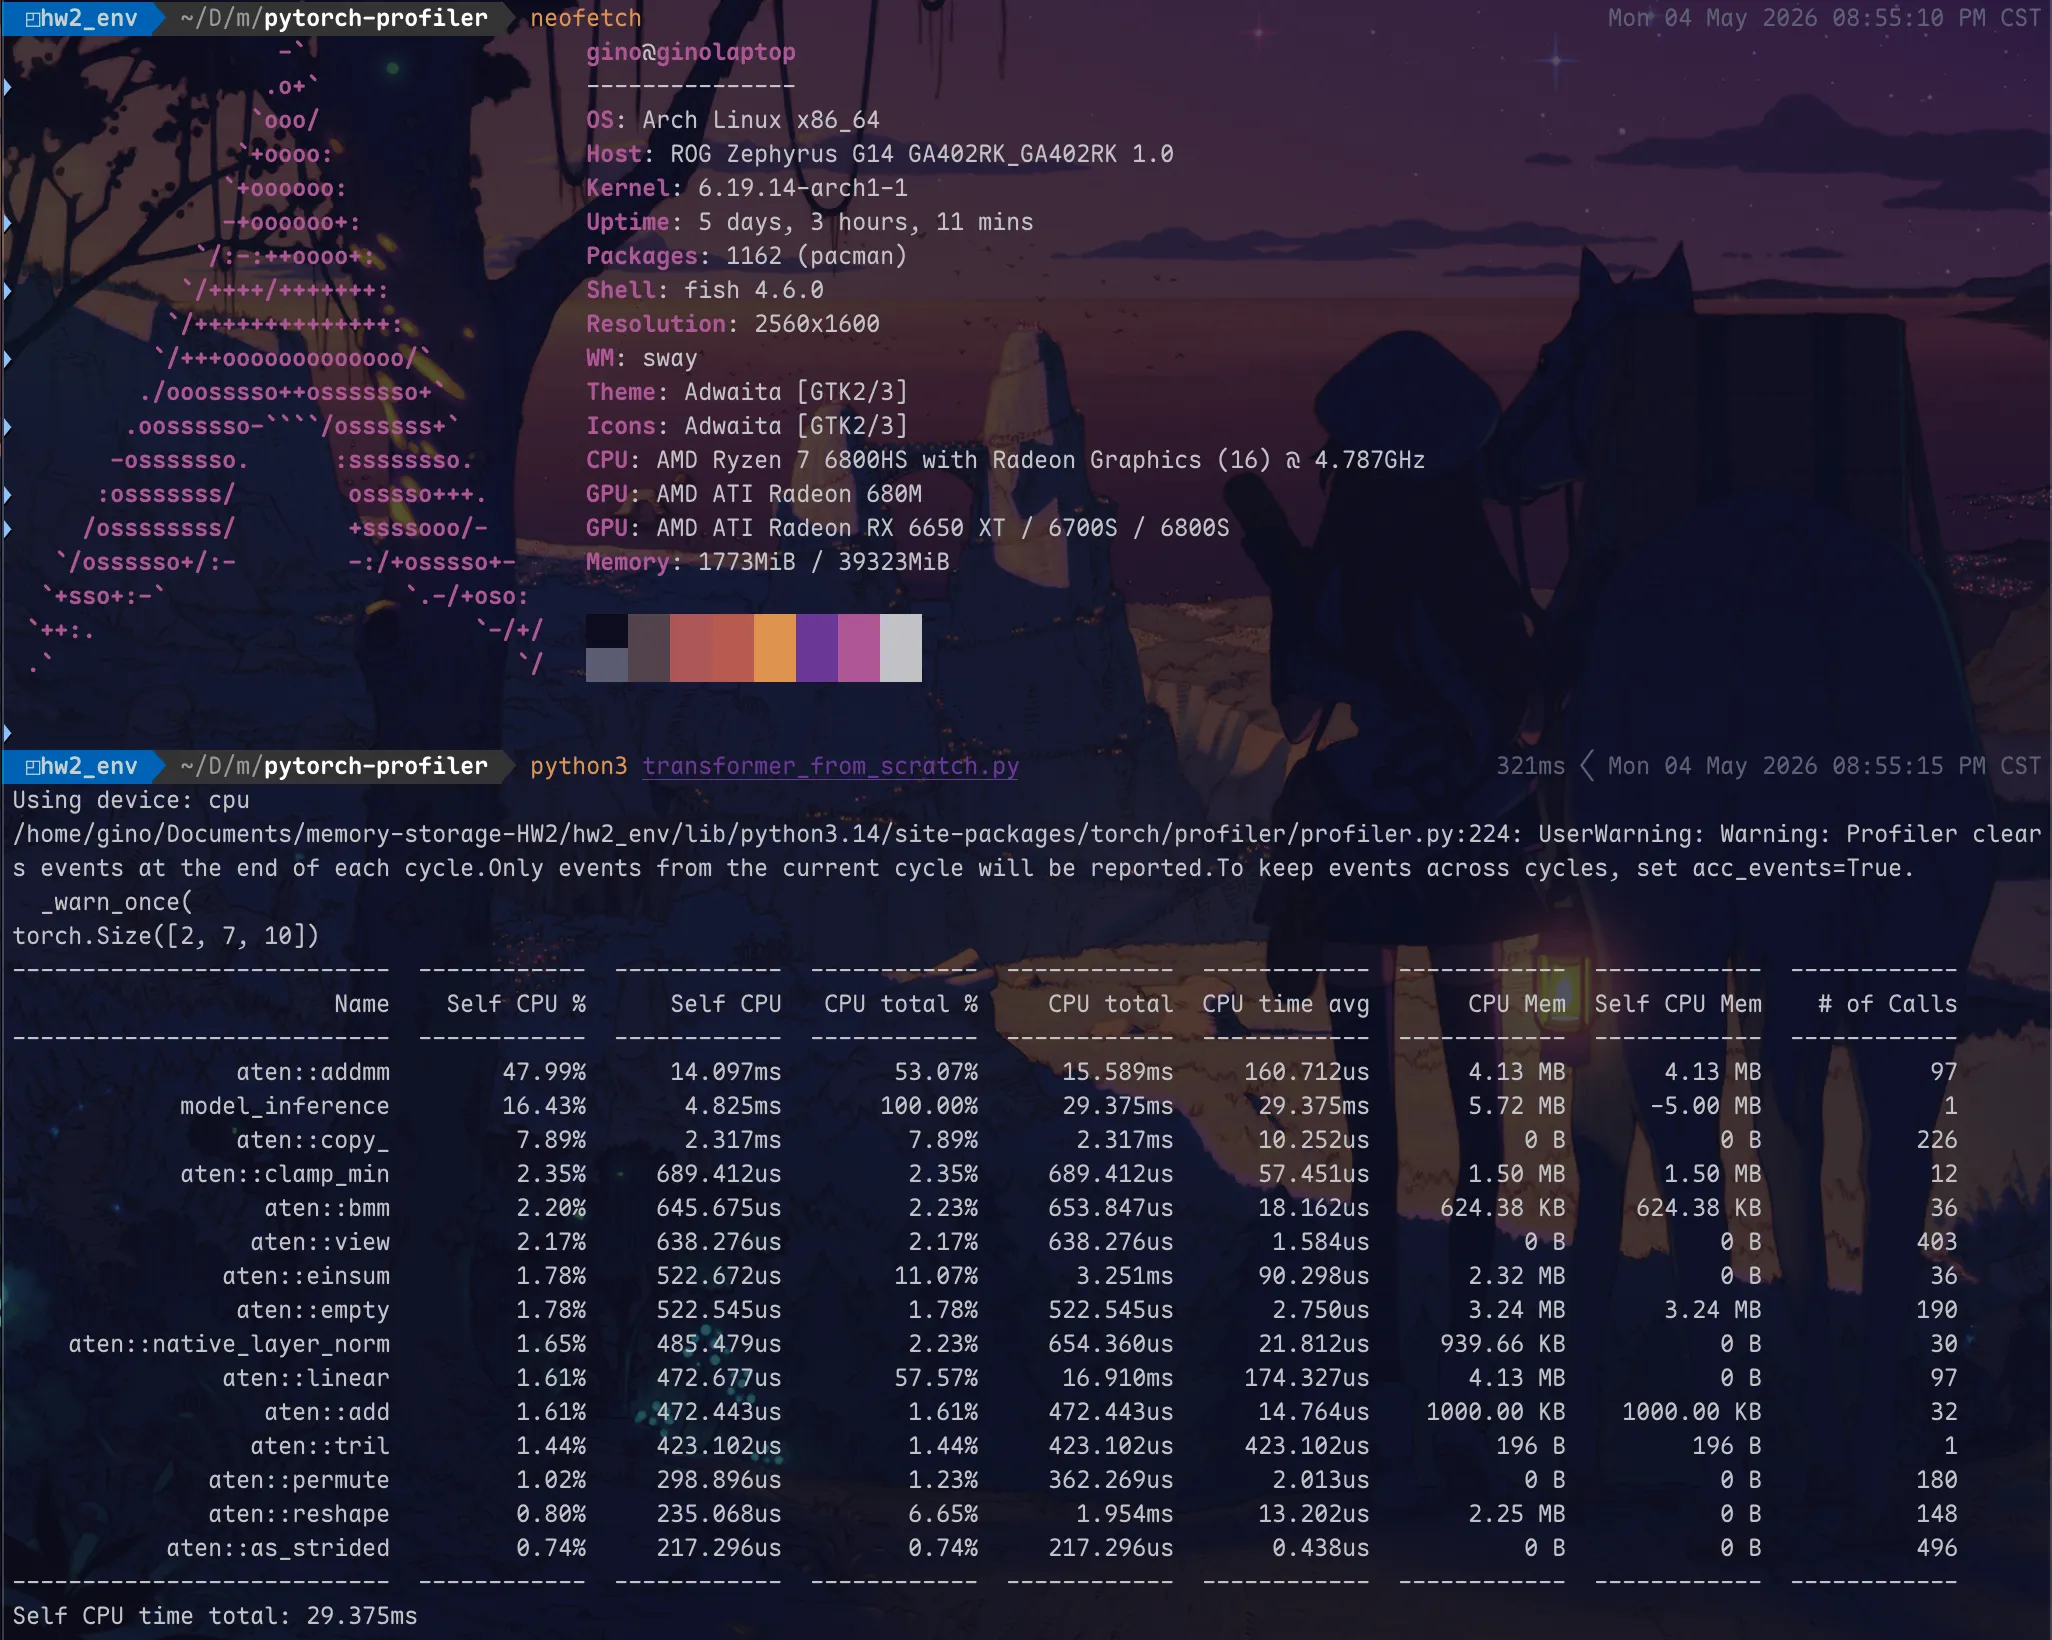Click the torch.Size([2, 7, 10]) output

coord(166,936)
